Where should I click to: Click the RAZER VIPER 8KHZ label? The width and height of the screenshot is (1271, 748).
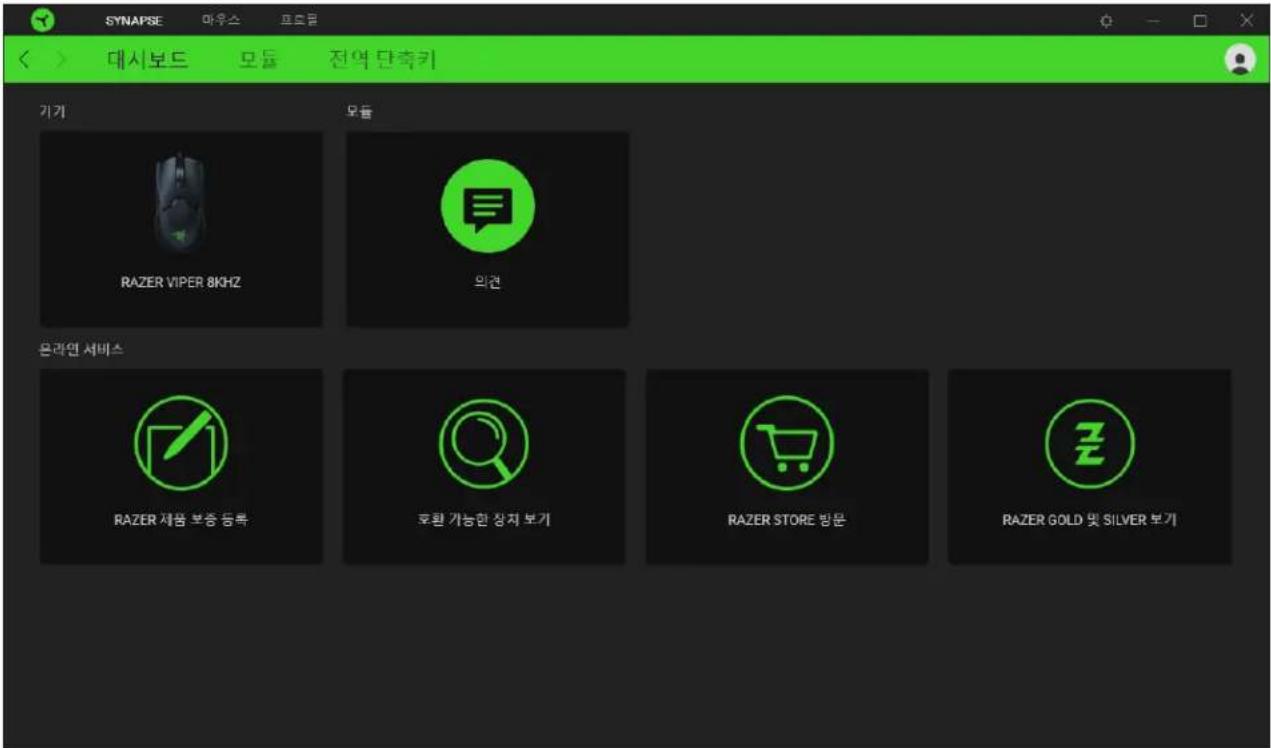[x=181, y=282]
